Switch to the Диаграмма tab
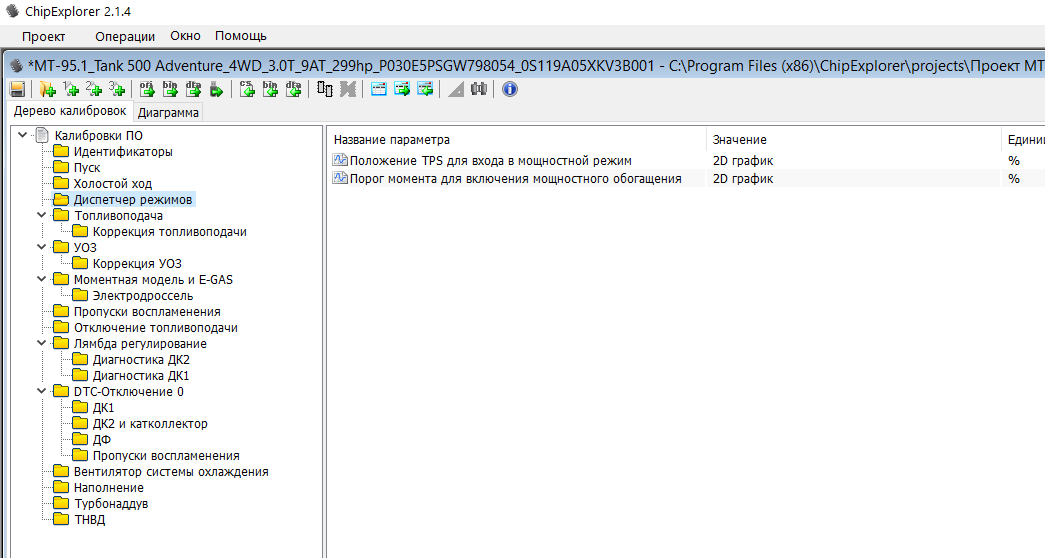Screen dimensions: 1045x558 [x=168, y=112]
